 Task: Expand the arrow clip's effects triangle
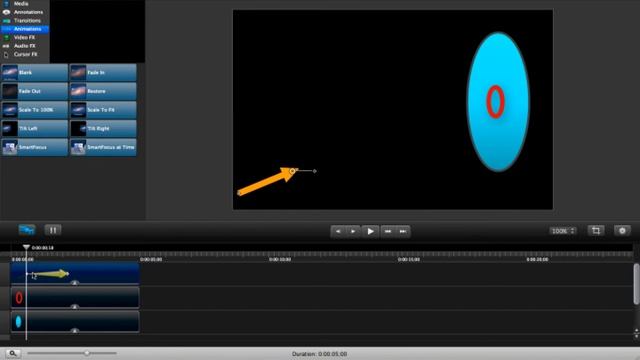click(x=74, y=282)
